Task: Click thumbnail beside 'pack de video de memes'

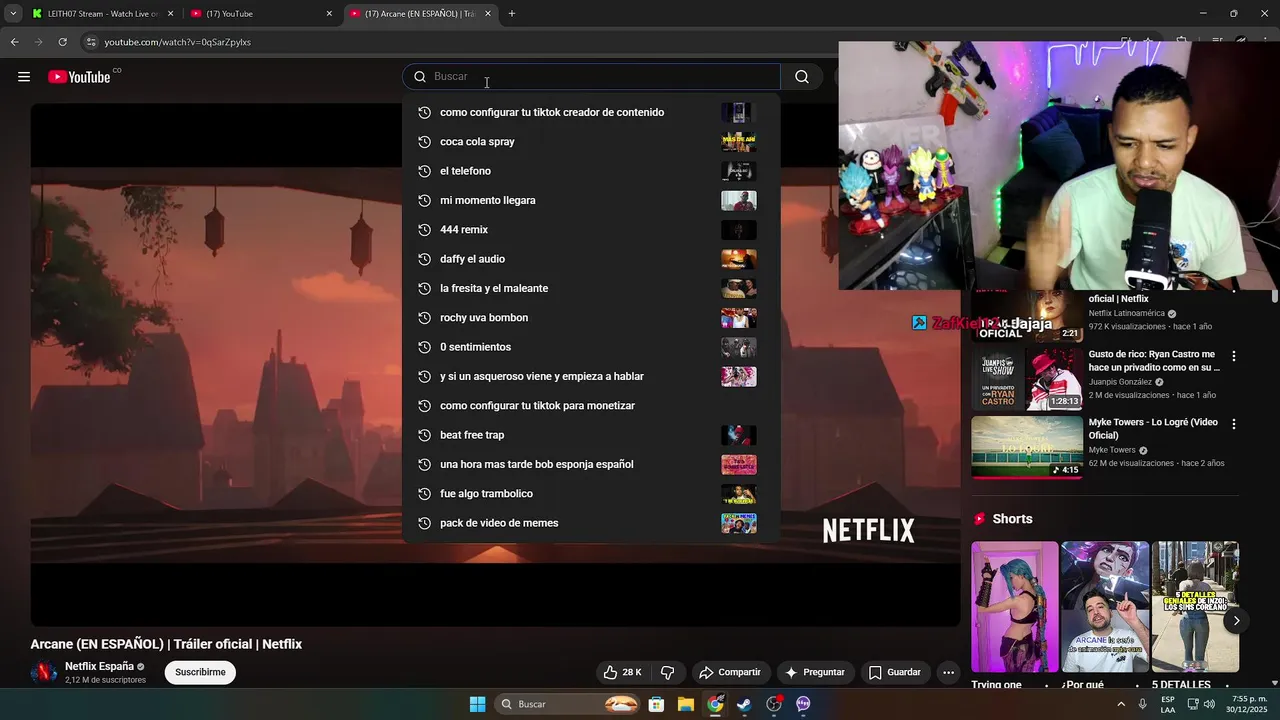Action: click(739, 523)
